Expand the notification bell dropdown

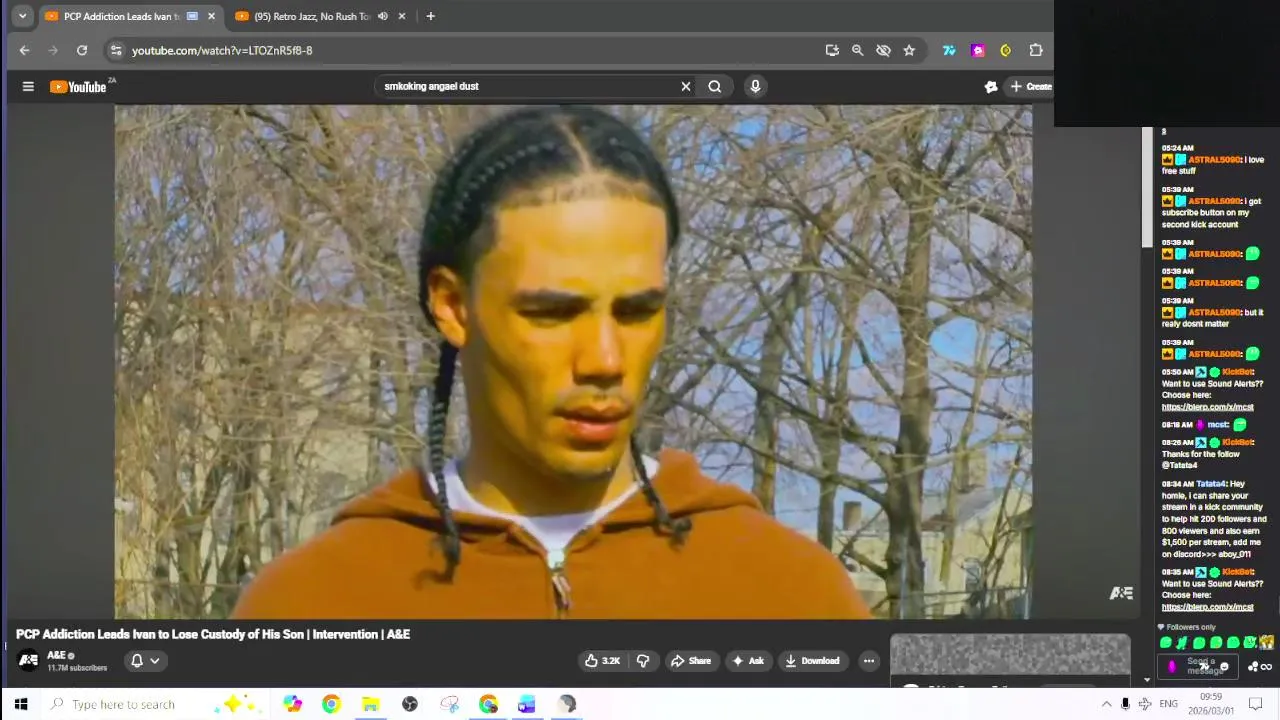145,660
